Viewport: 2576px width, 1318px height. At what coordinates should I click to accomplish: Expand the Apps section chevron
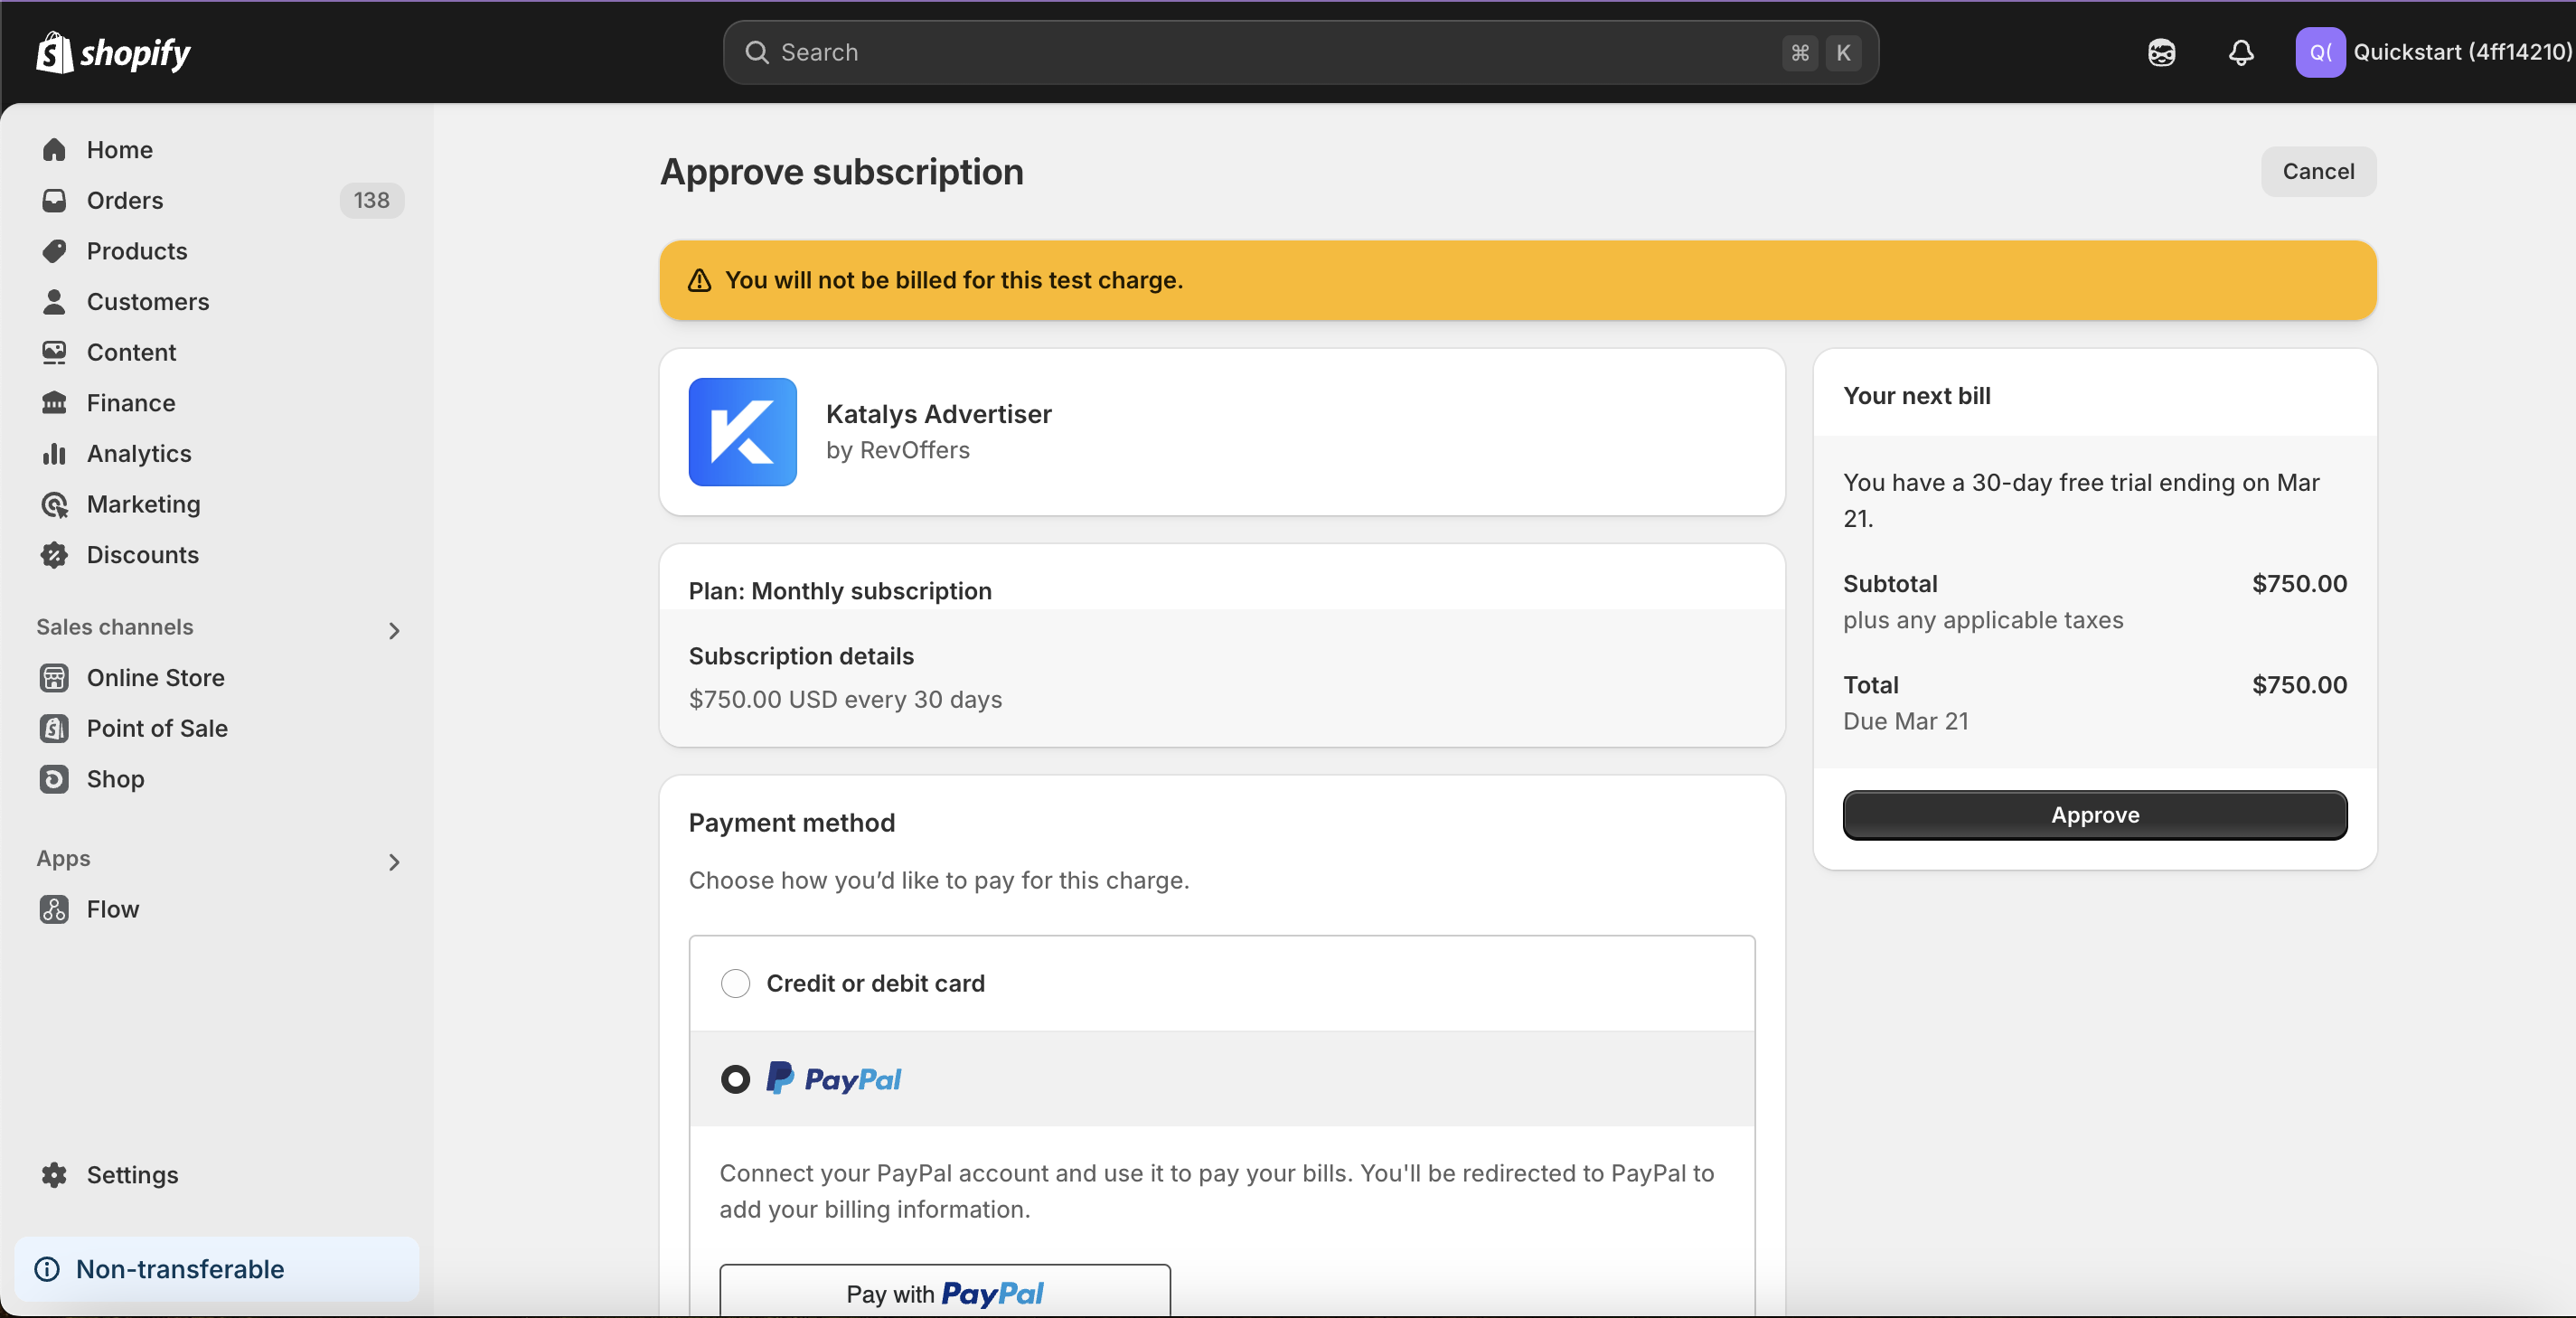point(393,862)
